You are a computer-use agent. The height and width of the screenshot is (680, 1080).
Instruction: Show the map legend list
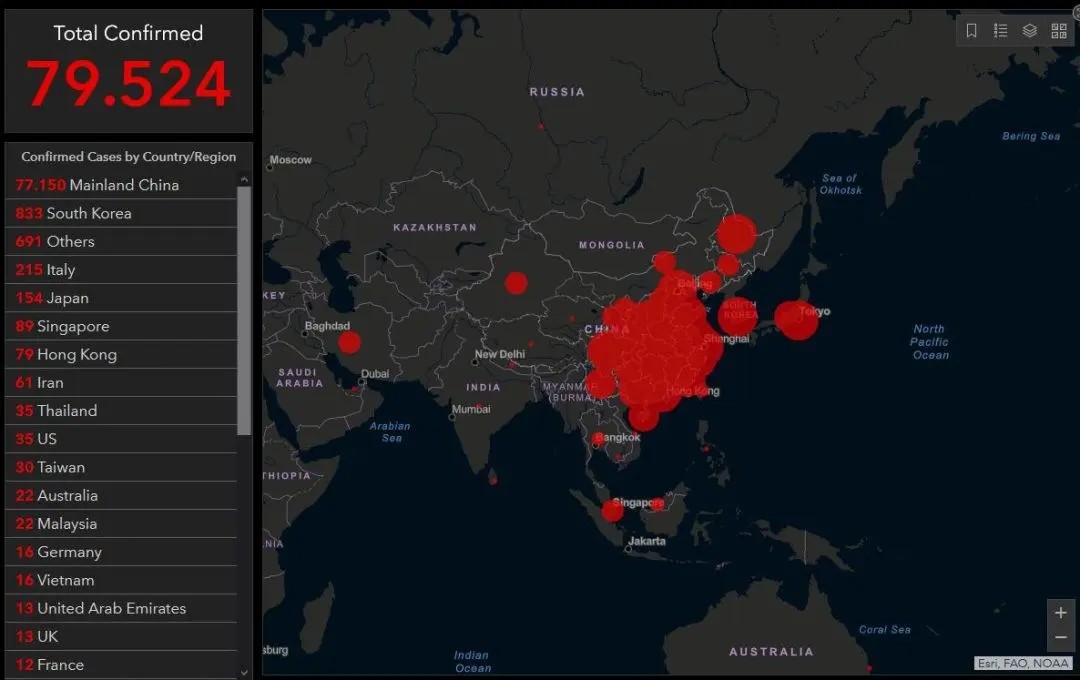(x=1000, y=31)
